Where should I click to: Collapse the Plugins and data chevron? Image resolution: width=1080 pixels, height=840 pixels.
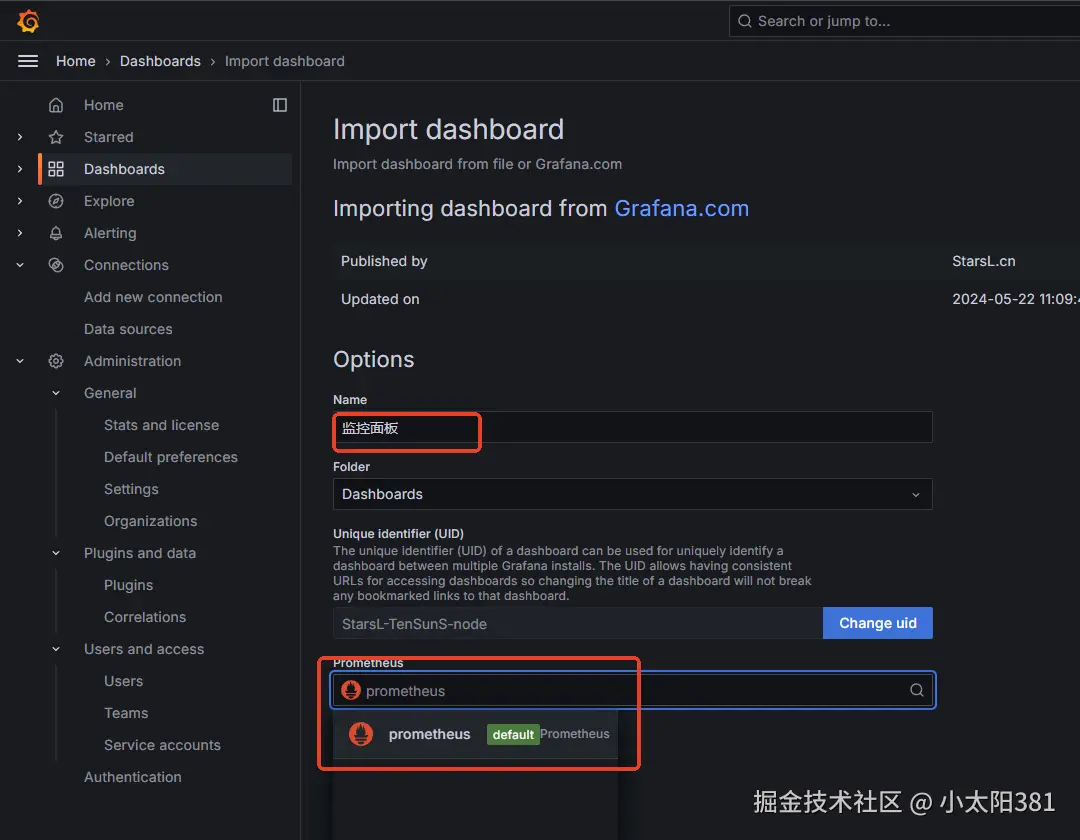(x=56, y=553)
